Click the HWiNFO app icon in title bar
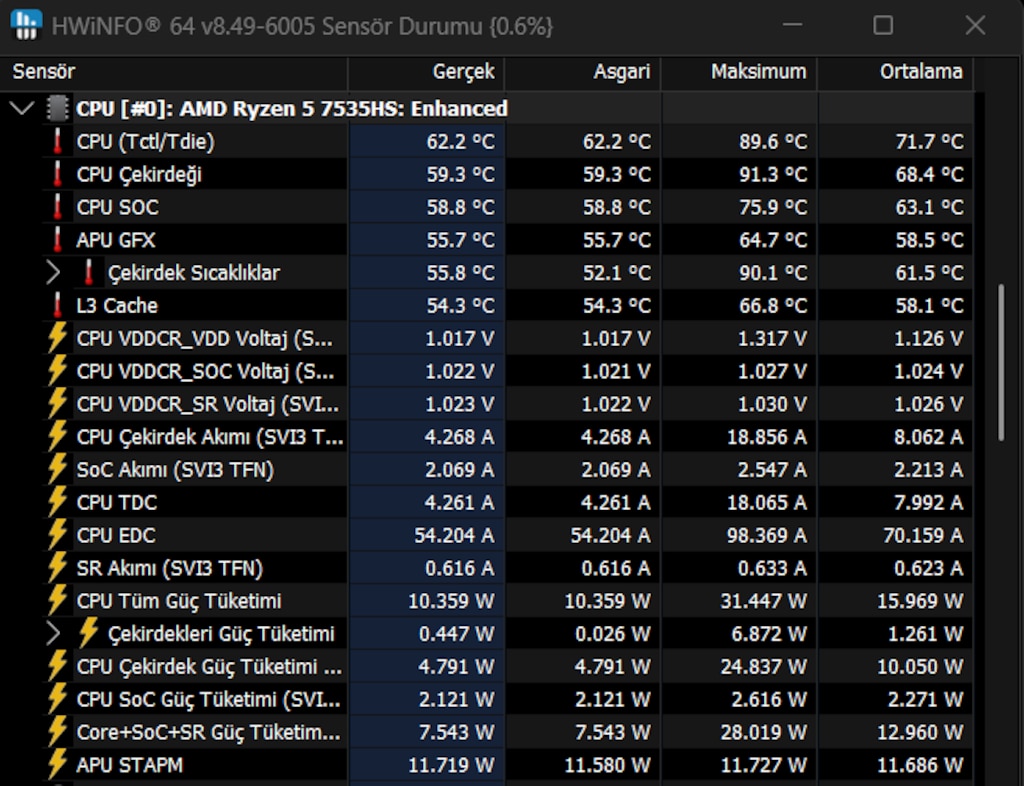The width and height of the screenshot is (1024, 786). pos(27,25)
